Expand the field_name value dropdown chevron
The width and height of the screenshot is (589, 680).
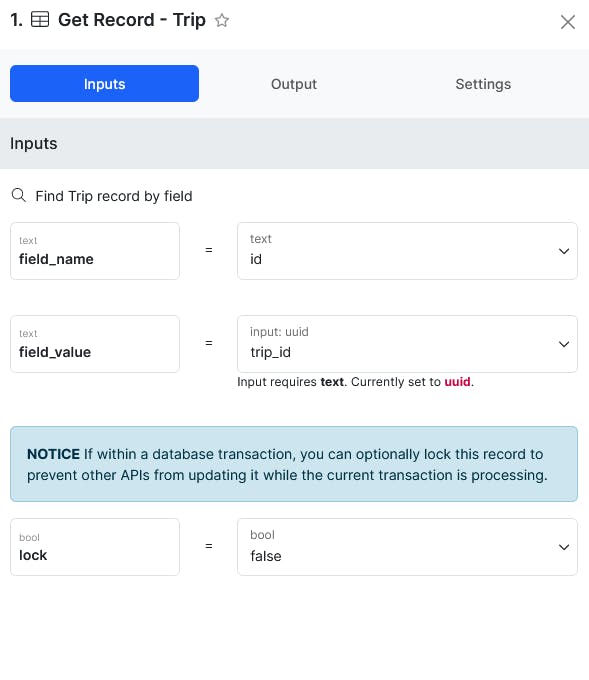pos(563,251)
